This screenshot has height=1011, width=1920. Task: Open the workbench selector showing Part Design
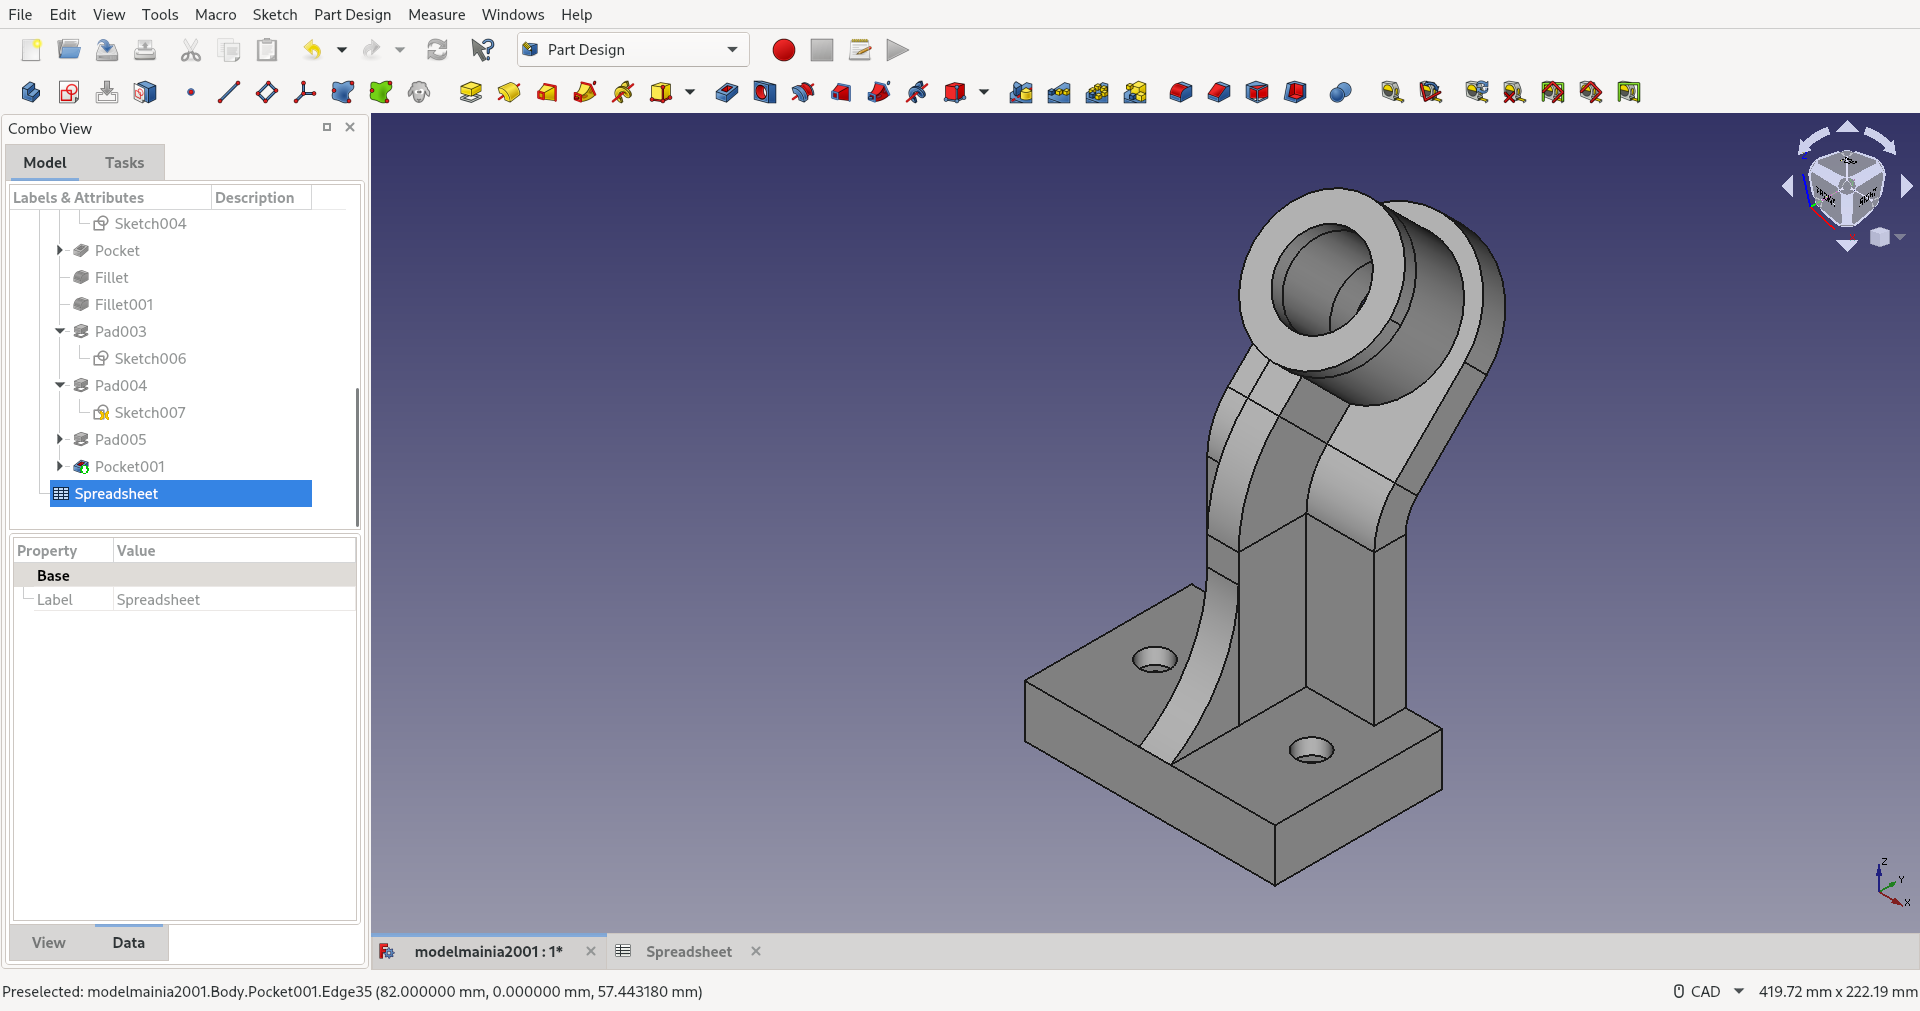point(632,49)
